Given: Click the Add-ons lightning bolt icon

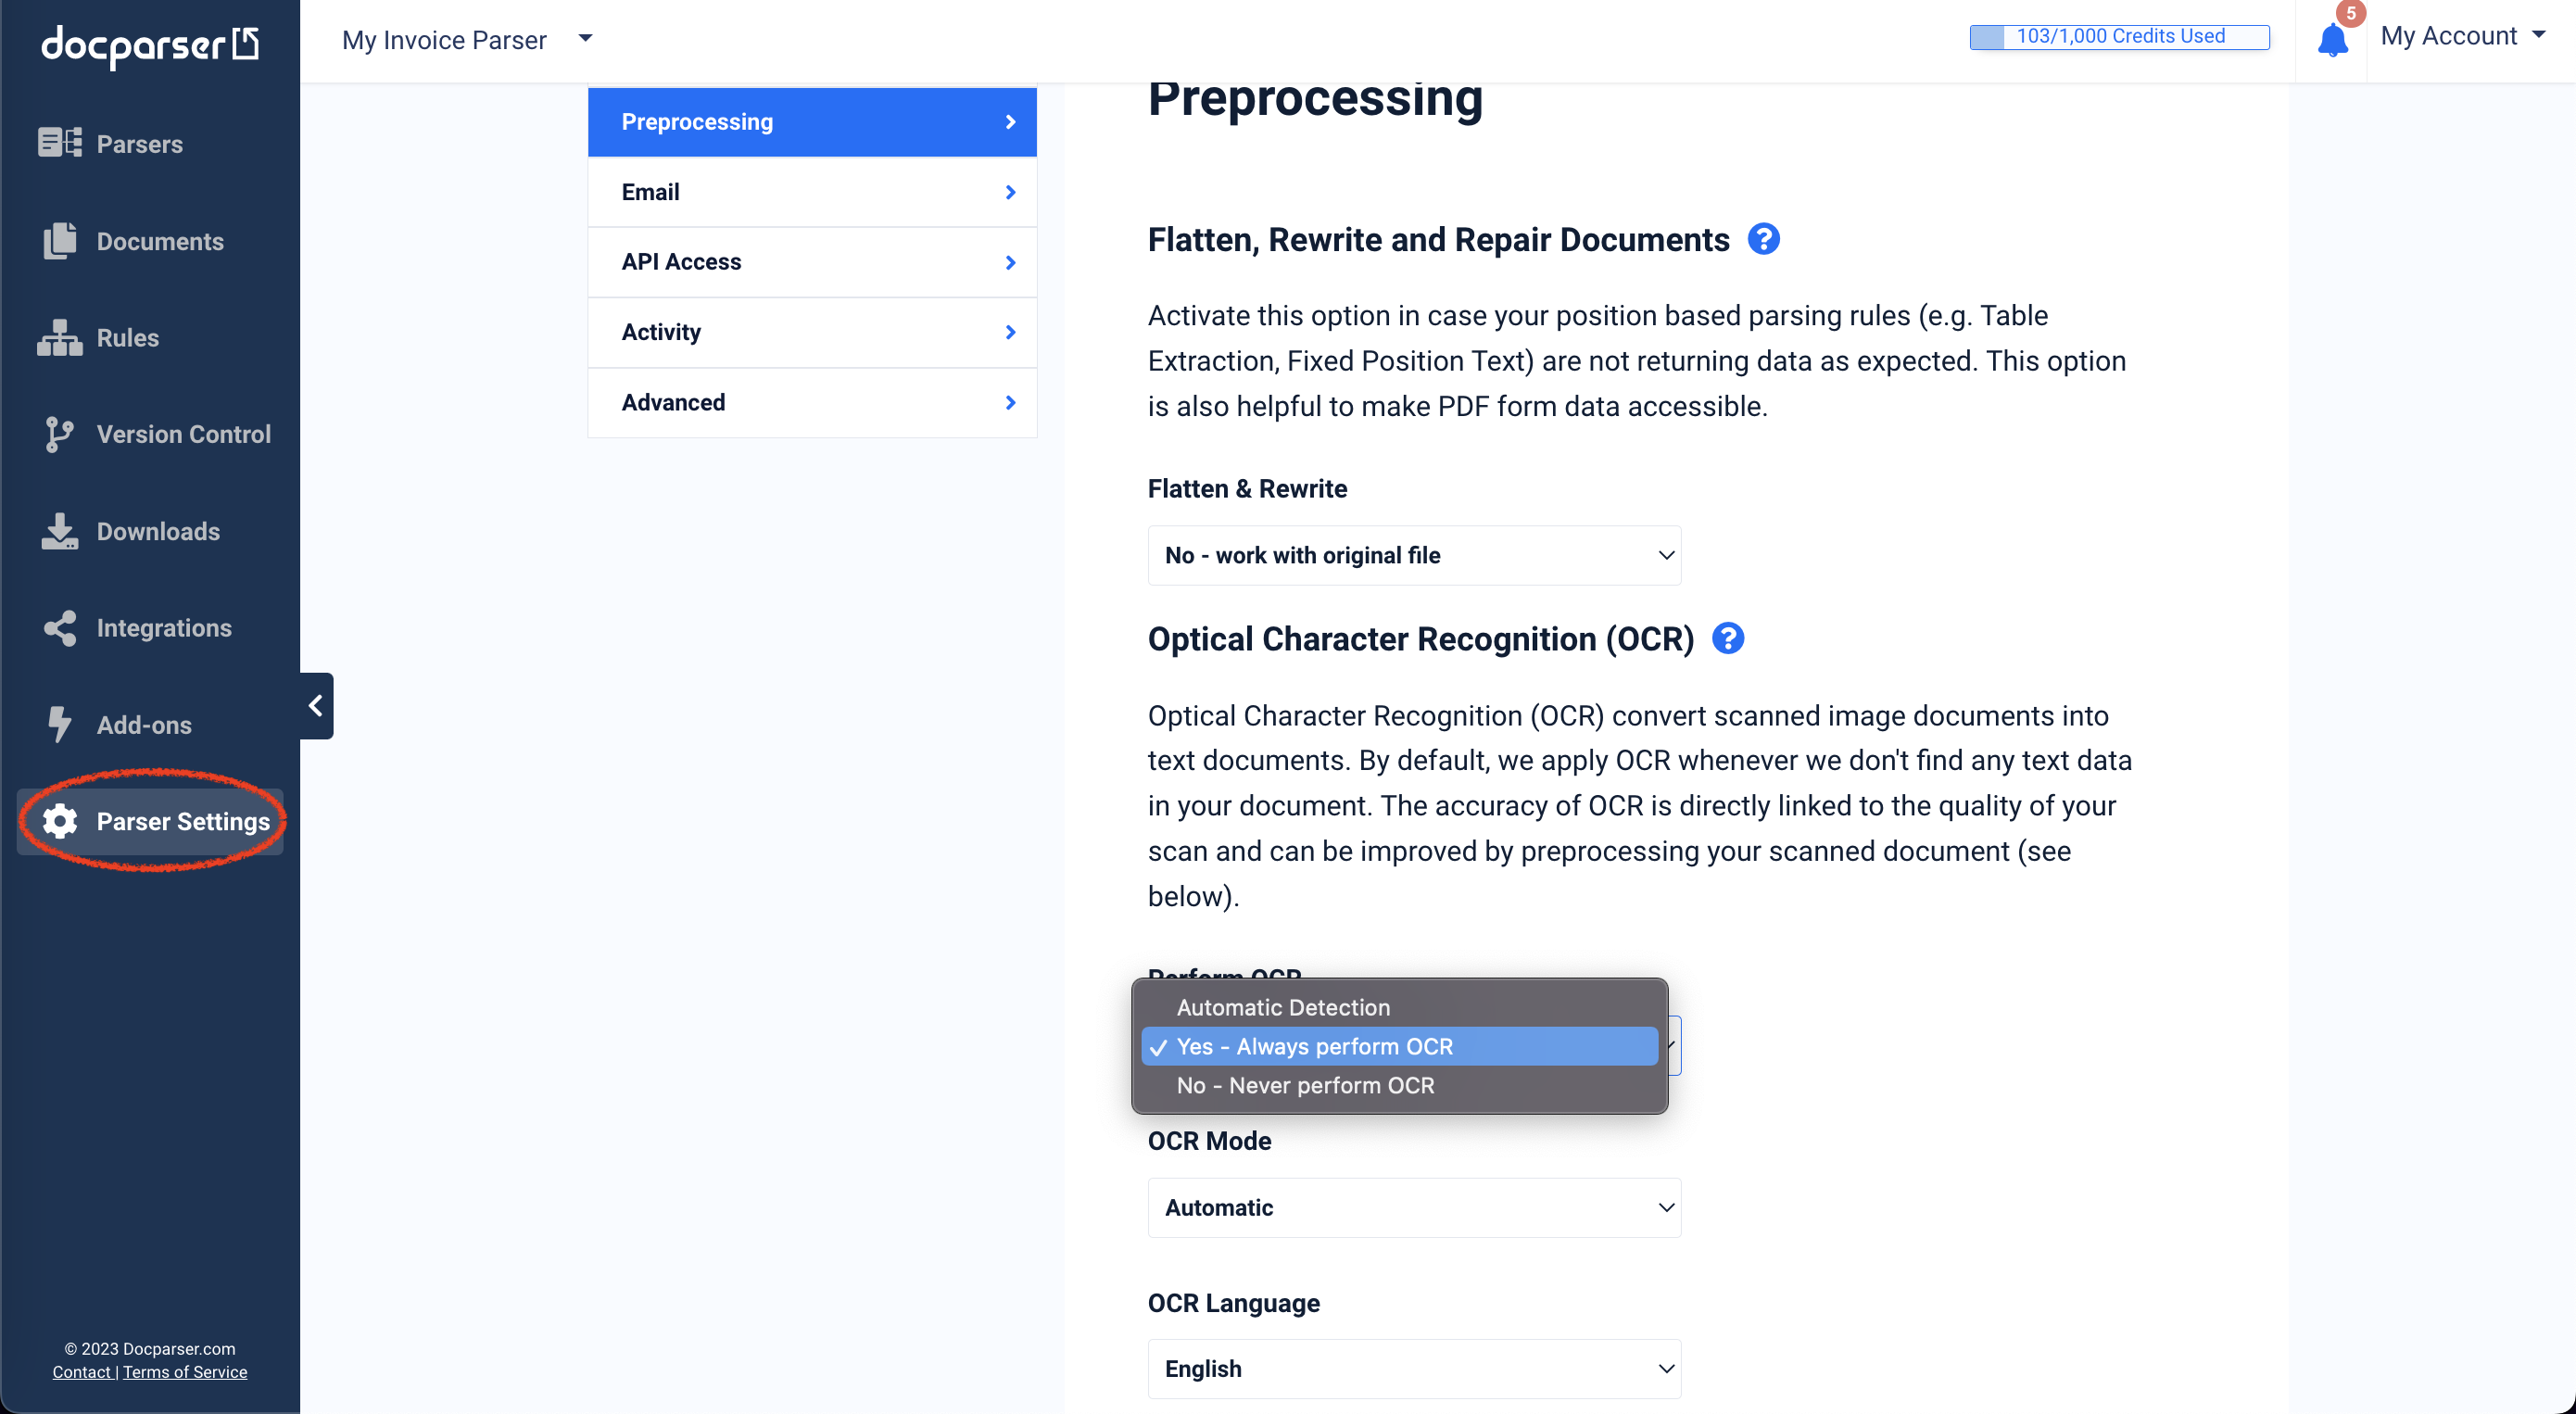Looking at the screenshot, I should point(59,725).
